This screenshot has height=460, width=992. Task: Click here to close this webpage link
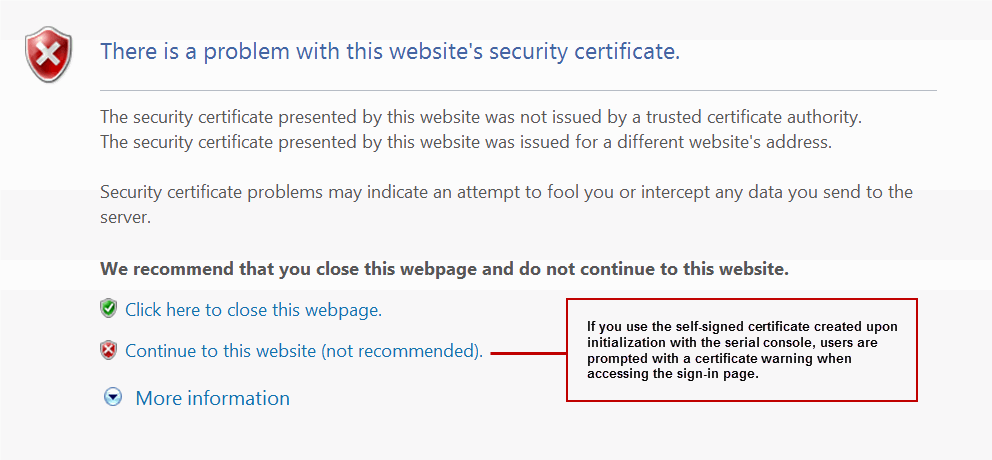[x=253, y=310]
